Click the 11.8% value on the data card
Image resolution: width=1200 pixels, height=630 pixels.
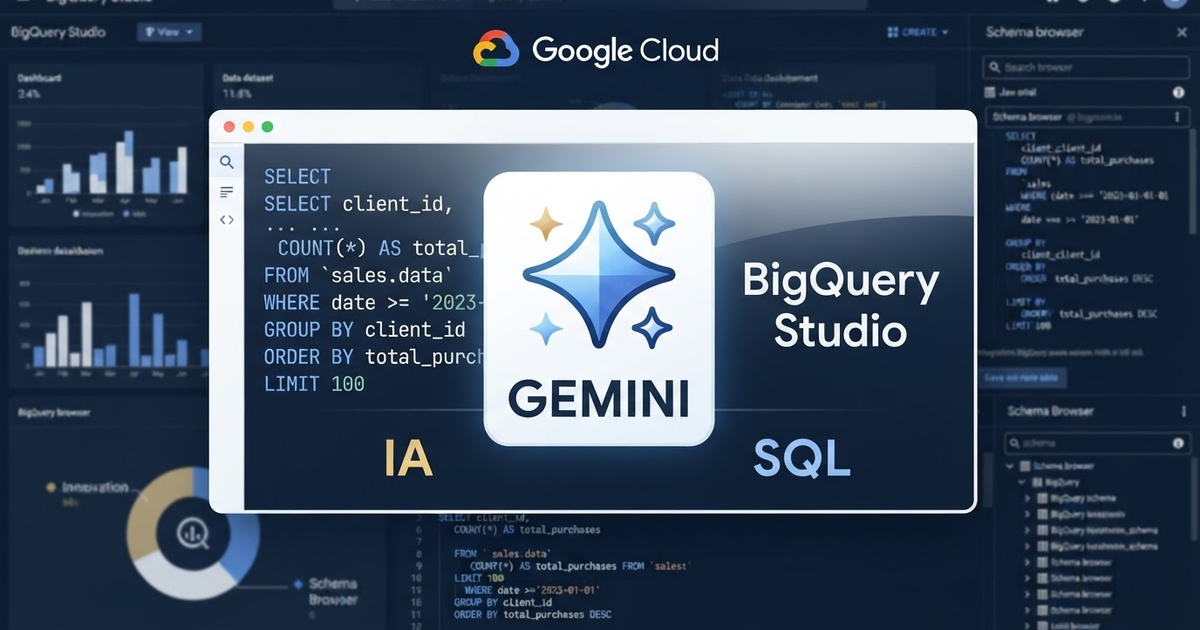tap(236, 93)
